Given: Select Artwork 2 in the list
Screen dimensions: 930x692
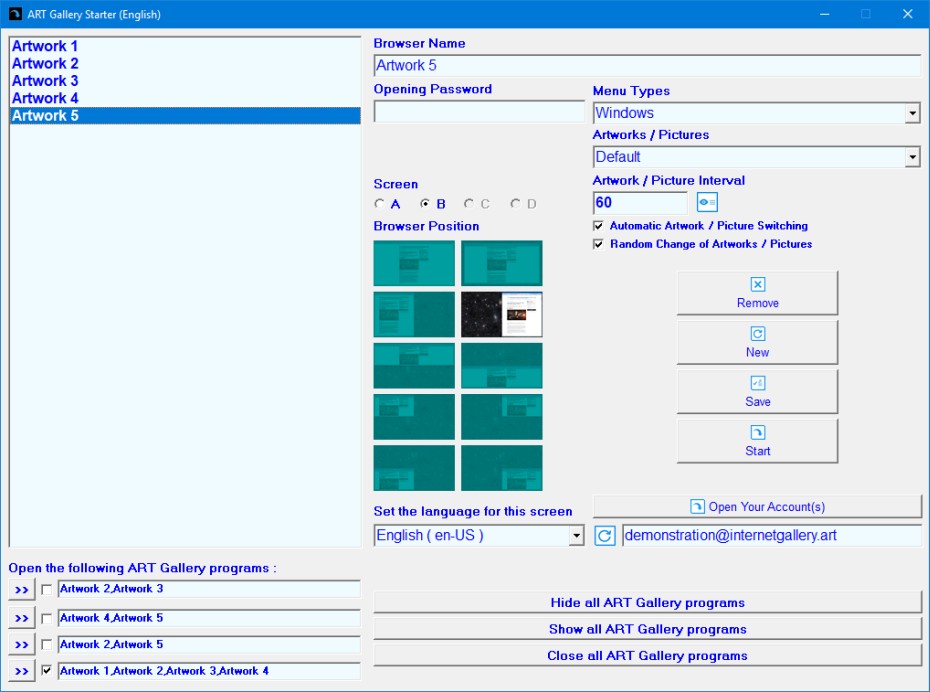Looking at the screenshot, I should 185,63.
